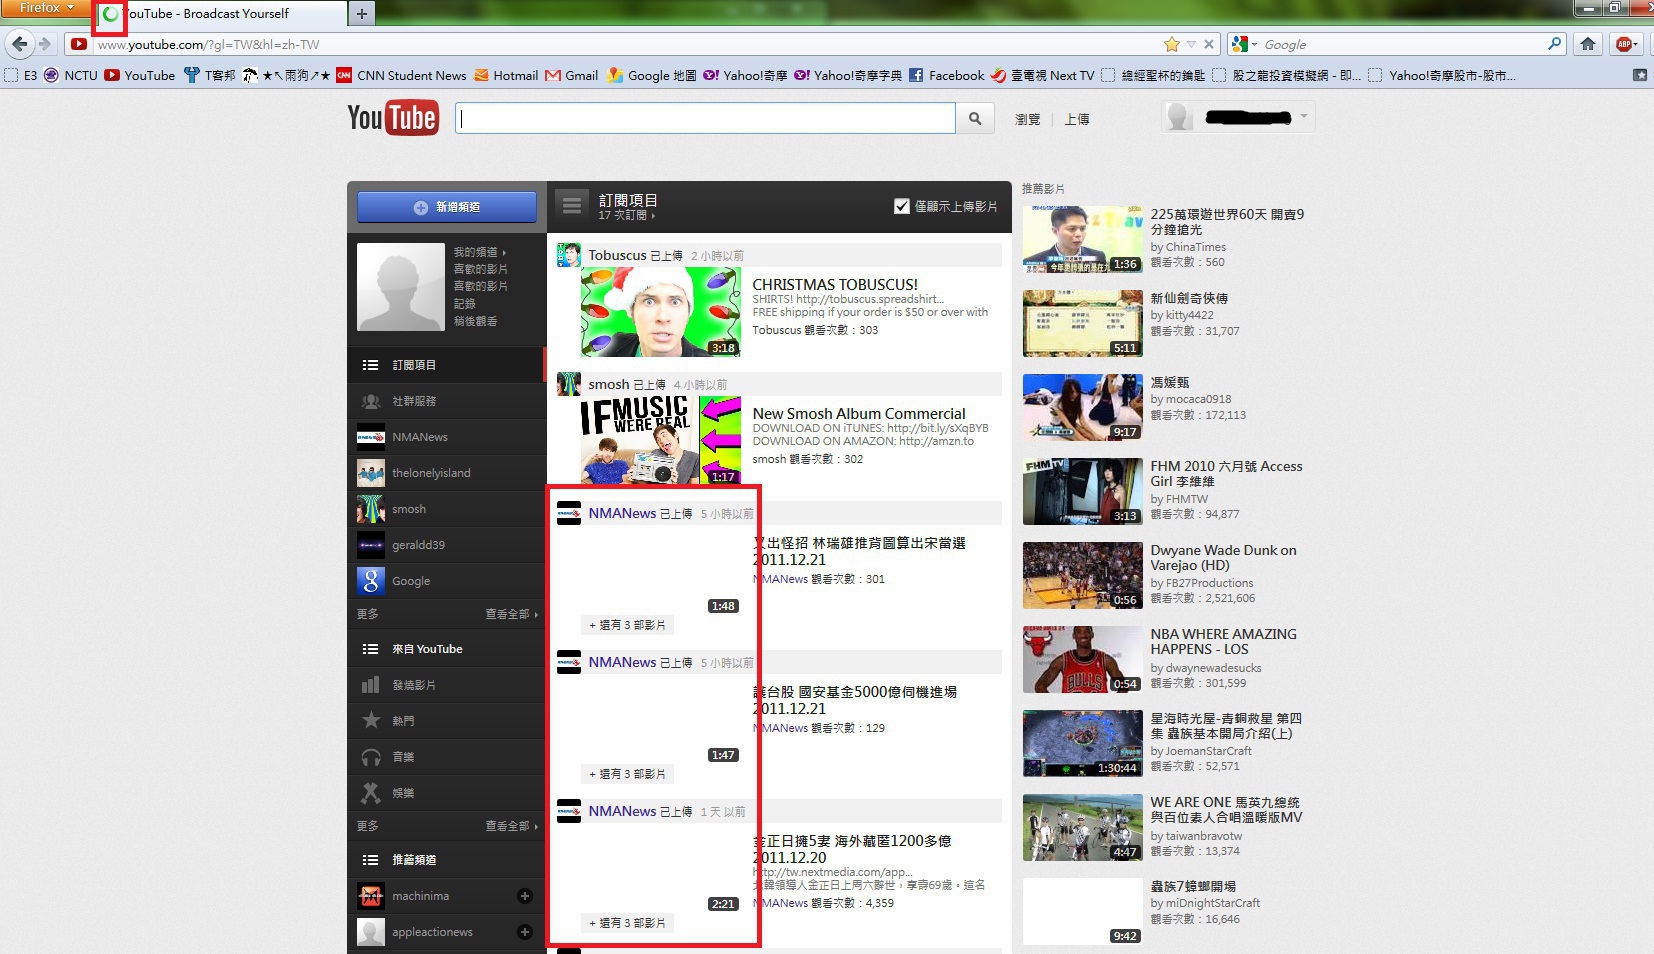Screen dimensions: 1654x954
Task: Open thelonelyisland channel in sidebar
Action: 446,473
